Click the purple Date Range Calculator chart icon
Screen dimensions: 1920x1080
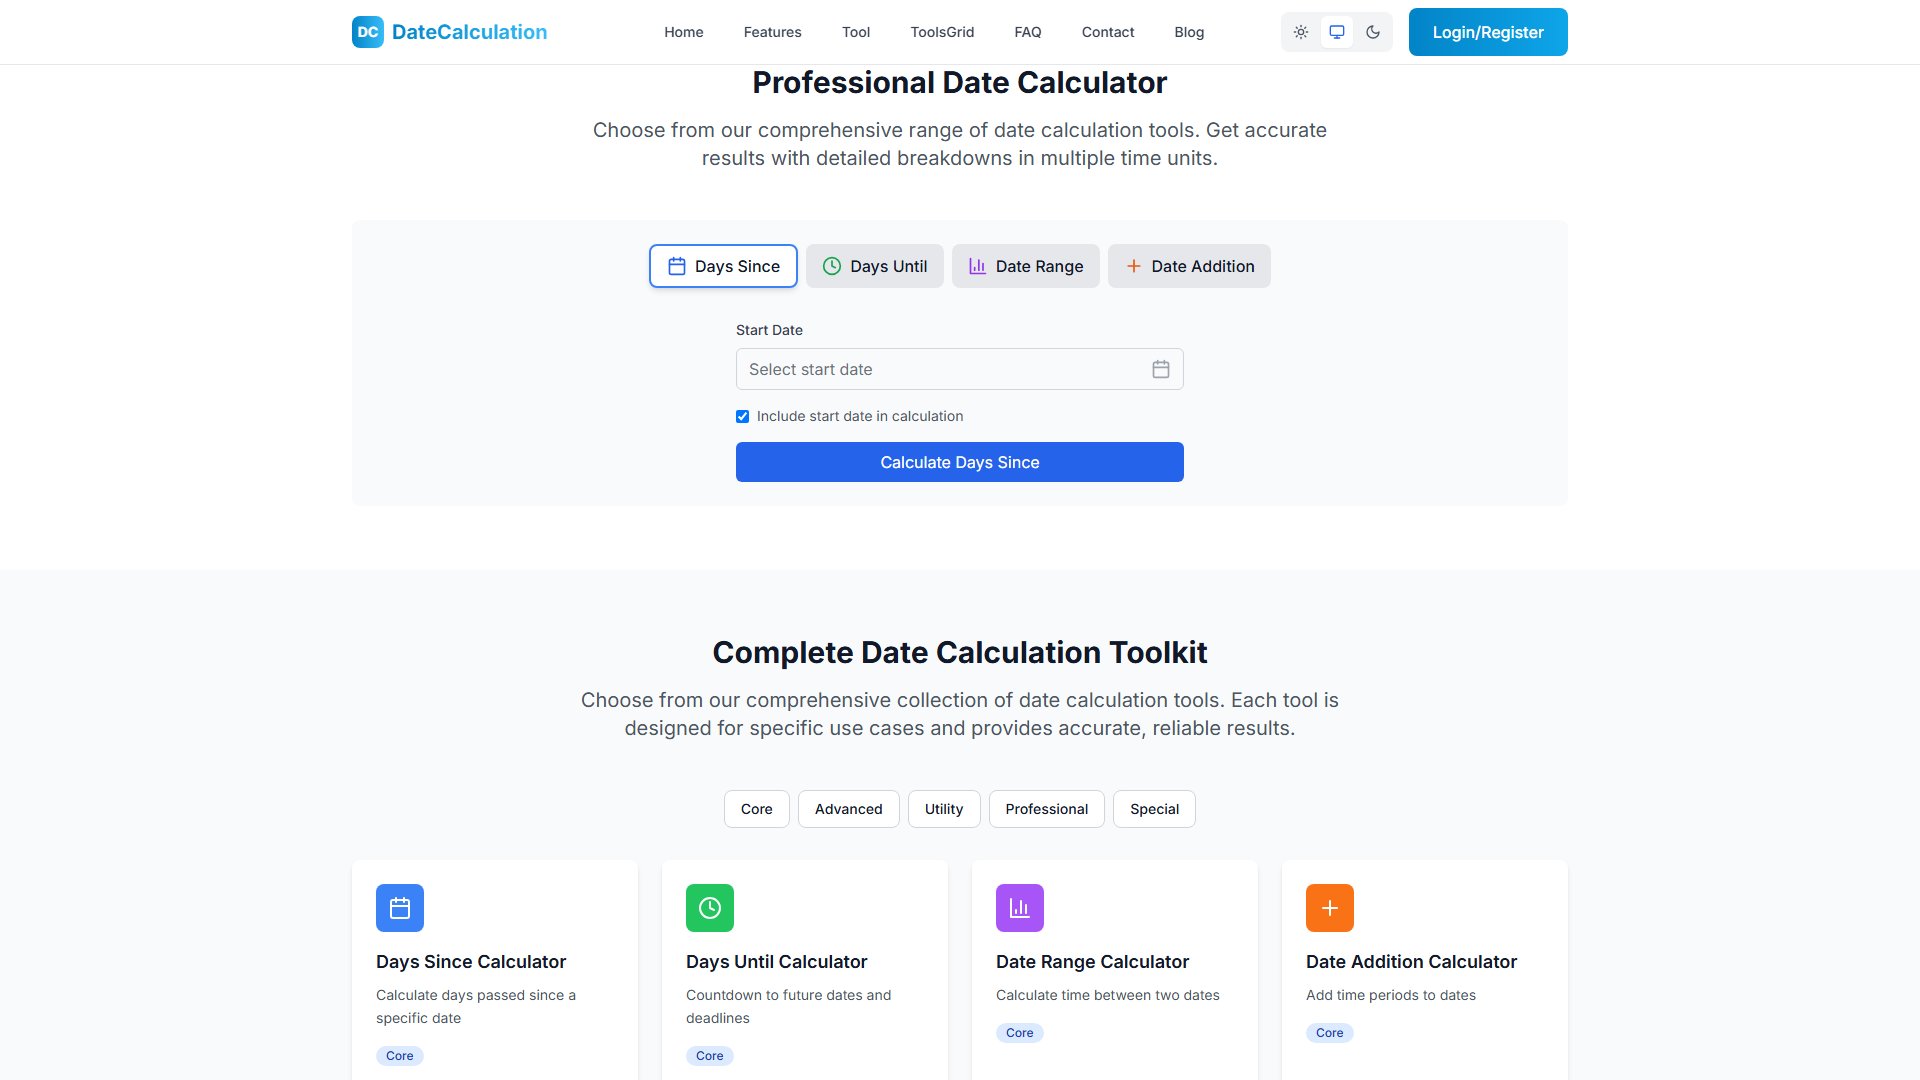[1020, 908]
